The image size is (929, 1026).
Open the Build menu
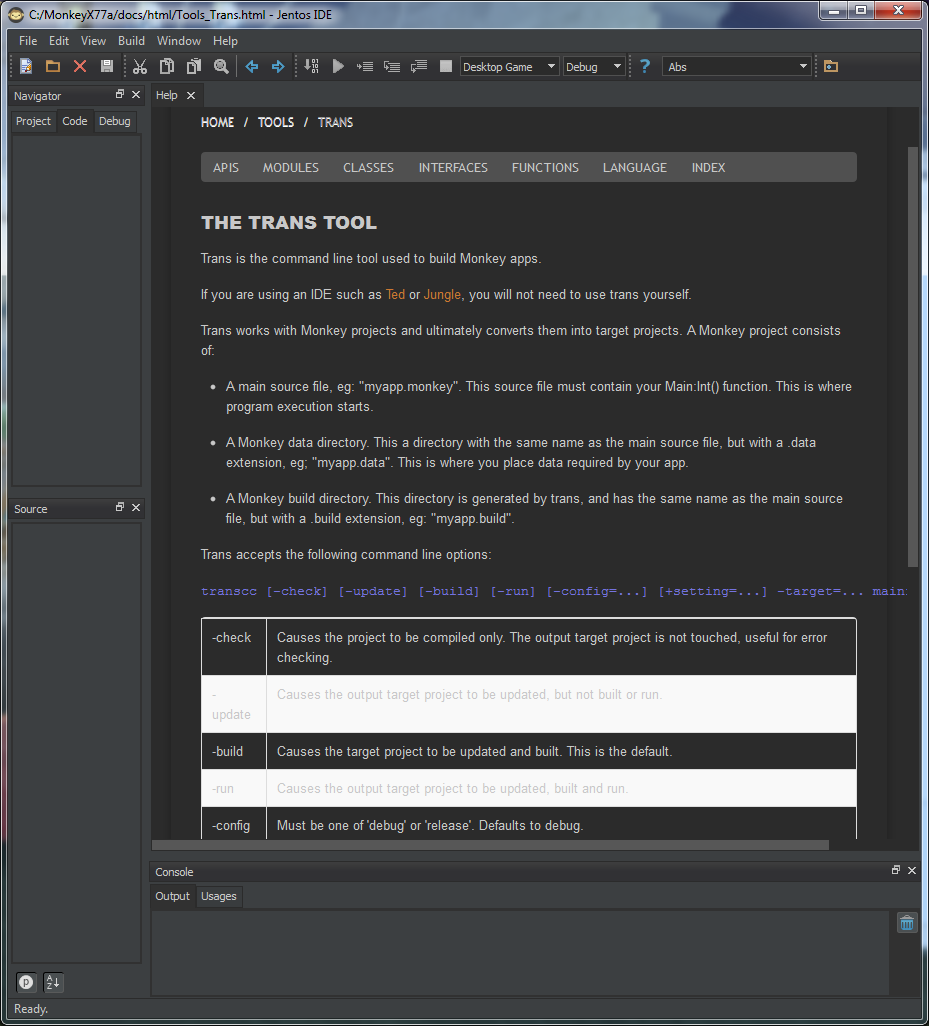(131, 41)
